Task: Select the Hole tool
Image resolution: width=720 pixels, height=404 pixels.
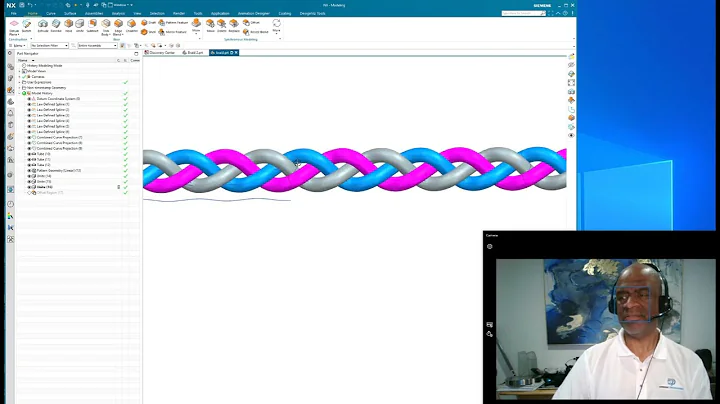Action: (68, 26)
